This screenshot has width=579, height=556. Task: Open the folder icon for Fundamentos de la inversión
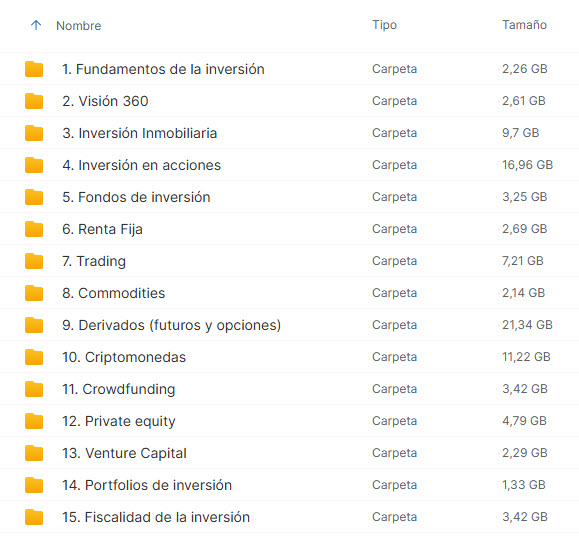click(x=34, y=69)
